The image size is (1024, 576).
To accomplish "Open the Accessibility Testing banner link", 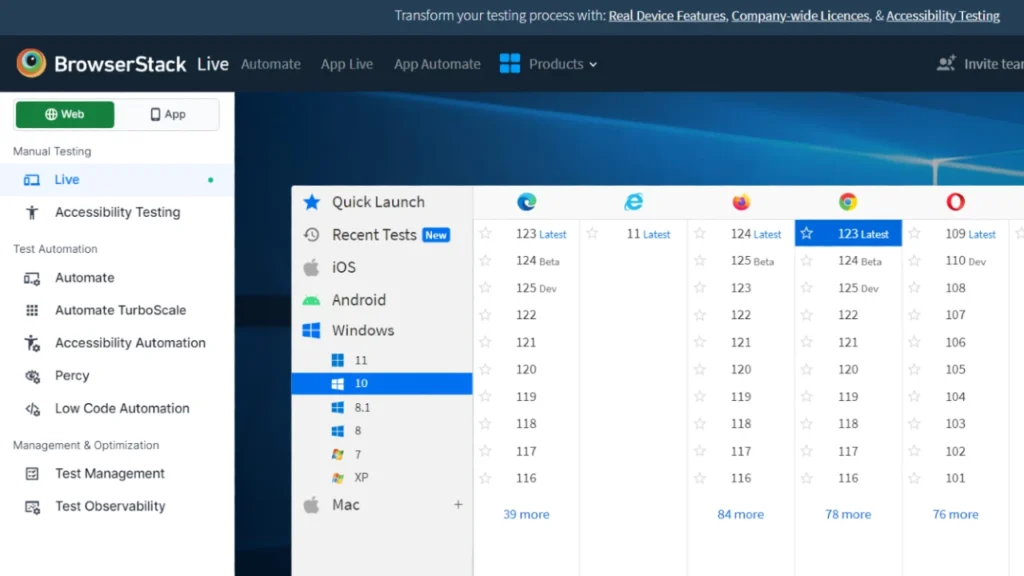I will 943,16.
